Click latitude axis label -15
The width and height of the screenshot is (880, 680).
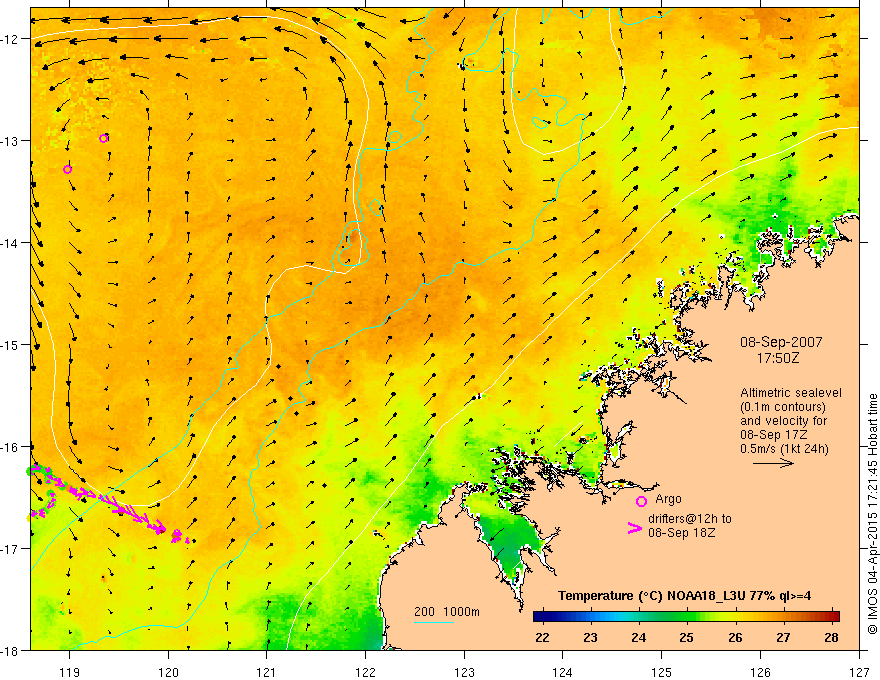pos(11,344)
